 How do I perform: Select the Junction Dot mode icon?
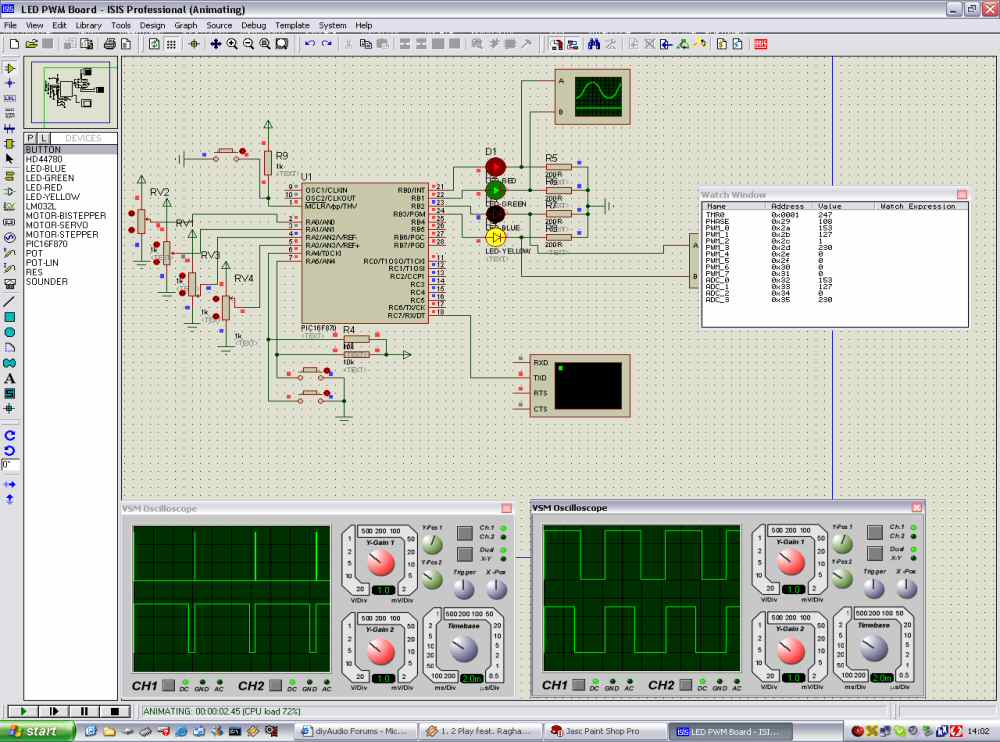click(x=10, y=83)
